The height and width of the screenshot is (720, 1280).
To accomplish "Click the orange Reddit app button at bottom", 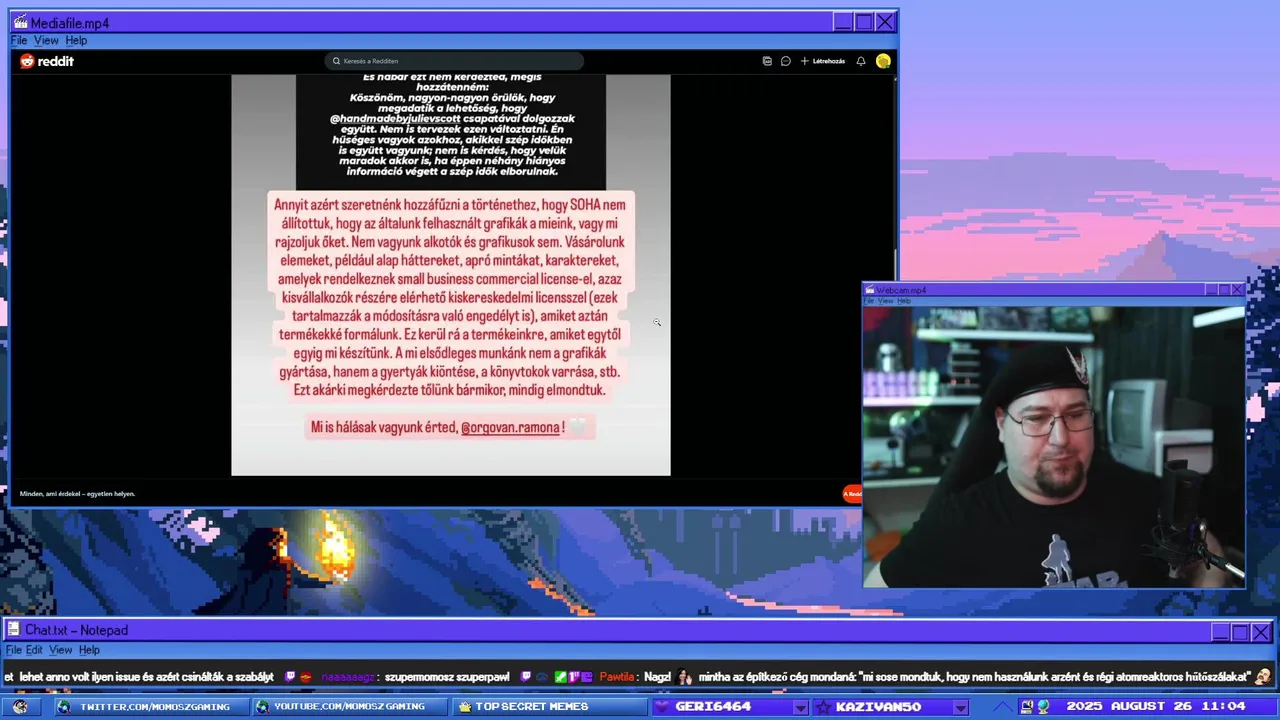I will [x=852, y=493].
